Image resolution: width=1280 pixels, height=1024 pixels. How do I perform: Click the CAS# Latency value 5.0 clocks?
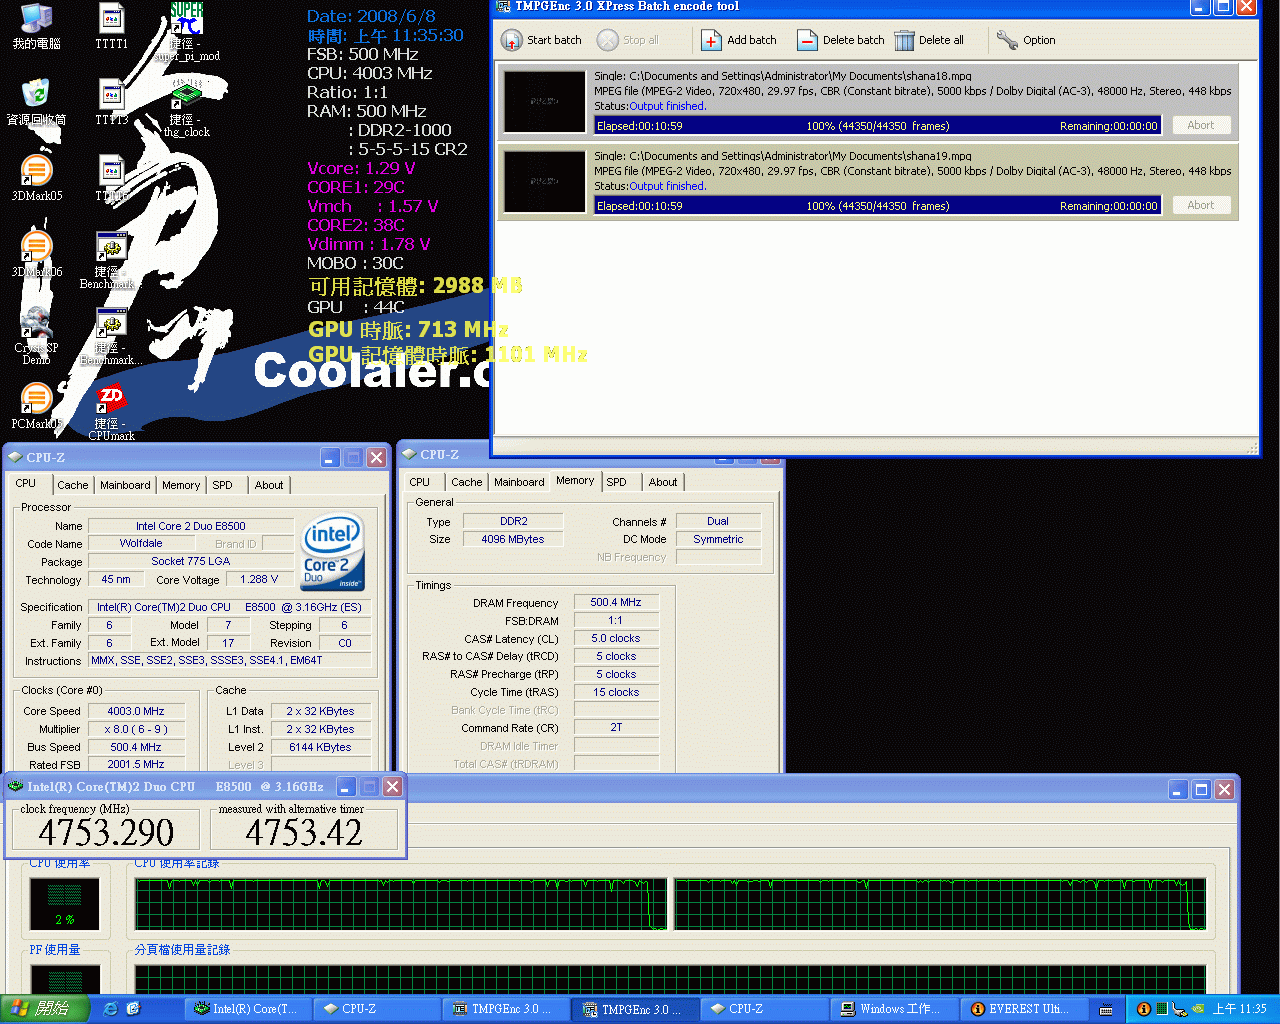pos(616,638)
